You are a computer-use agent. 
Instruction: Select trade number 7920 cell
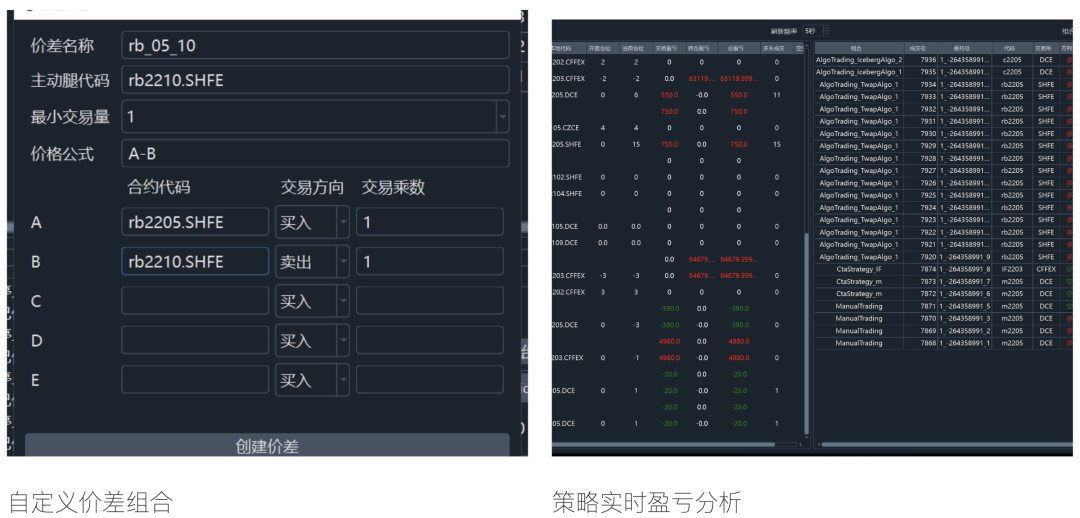coord(921,257)
